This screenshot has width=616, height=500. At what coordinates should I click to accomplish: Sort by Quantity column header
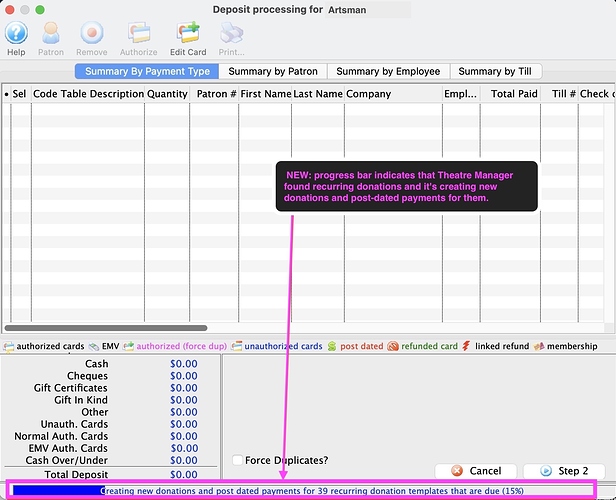click(x=167, y=94)
